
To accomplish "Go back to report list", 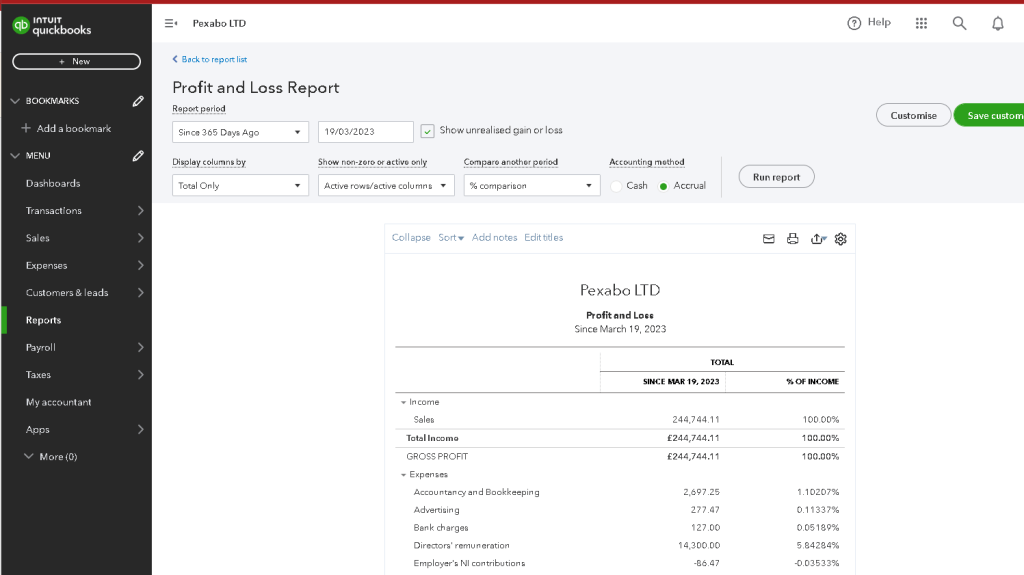I will click(x=210, y=59).
